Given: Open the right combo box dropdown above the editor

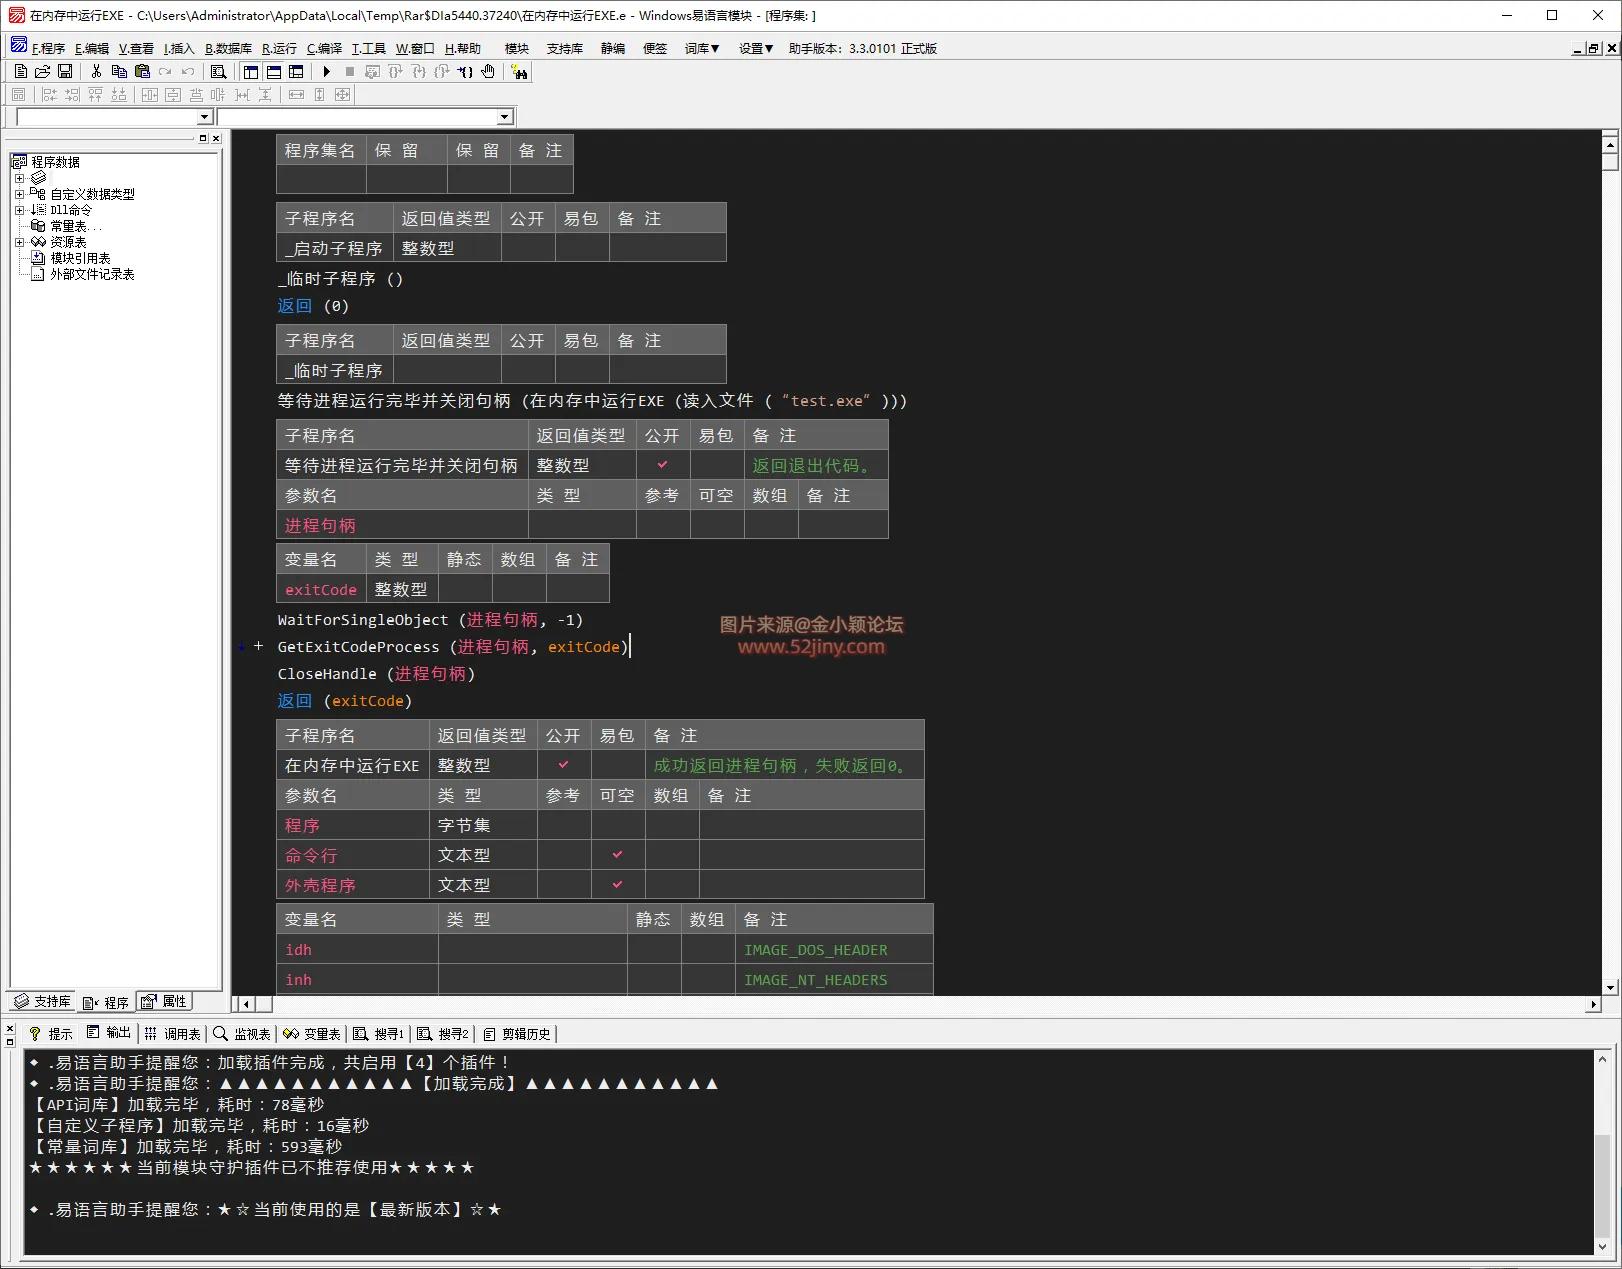Looking at the screenshot, I should coord(505,116).
